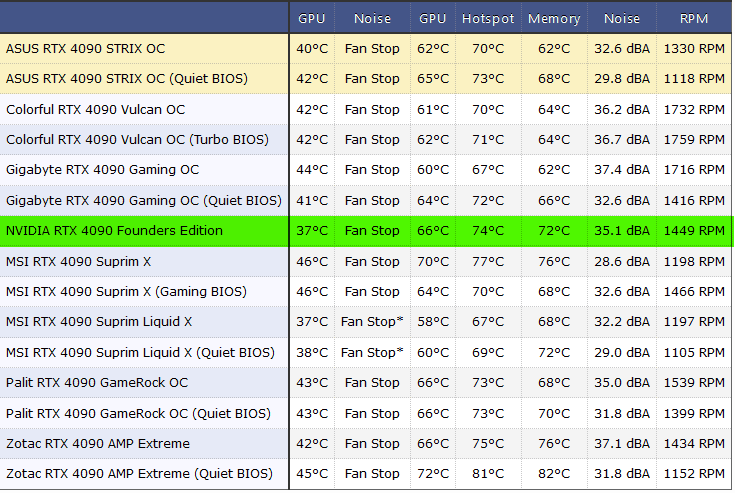735x493 pixels.
Task: Click the 36.2 dBA noise value
Action: tap(622, 110)
